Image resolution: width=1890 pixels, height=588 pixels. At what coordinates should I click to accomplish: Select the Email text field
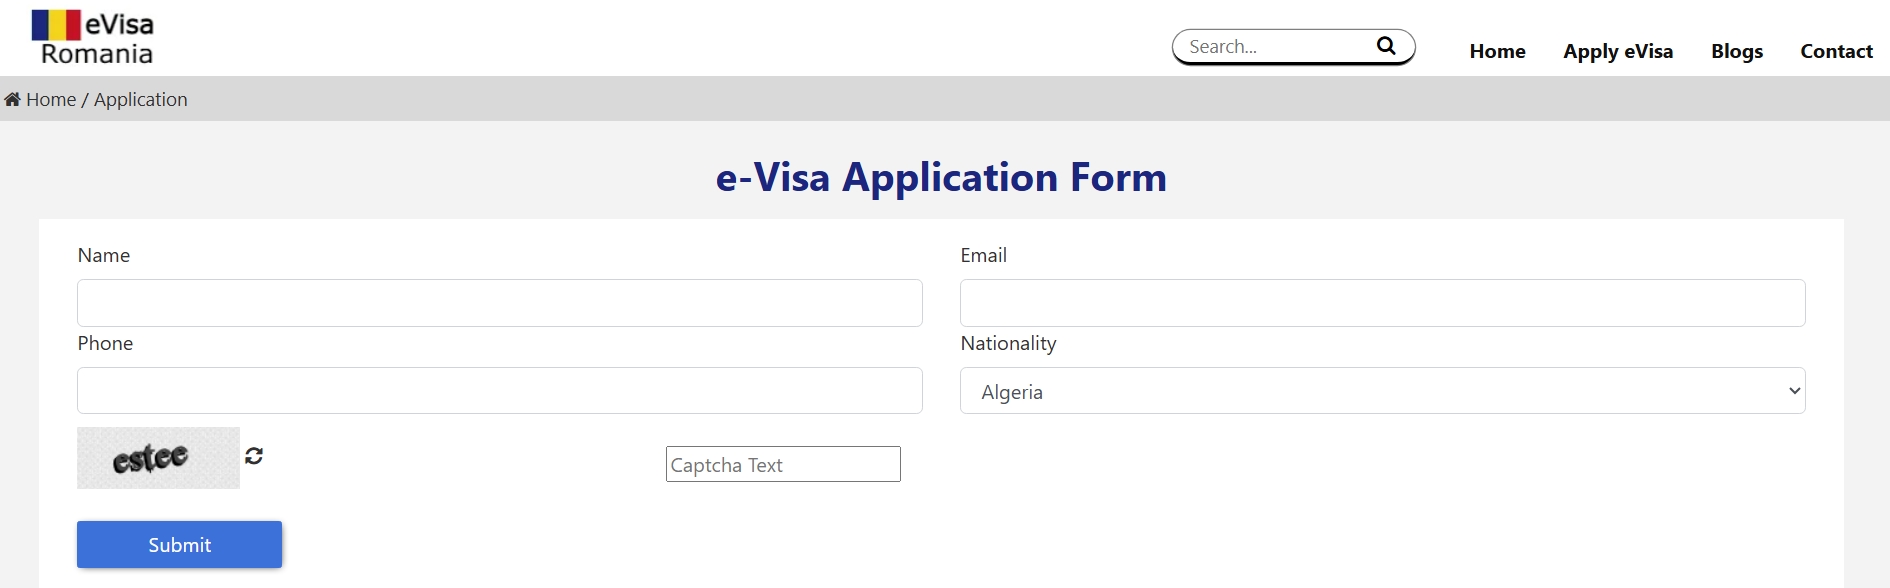[x=1382, y=303]
